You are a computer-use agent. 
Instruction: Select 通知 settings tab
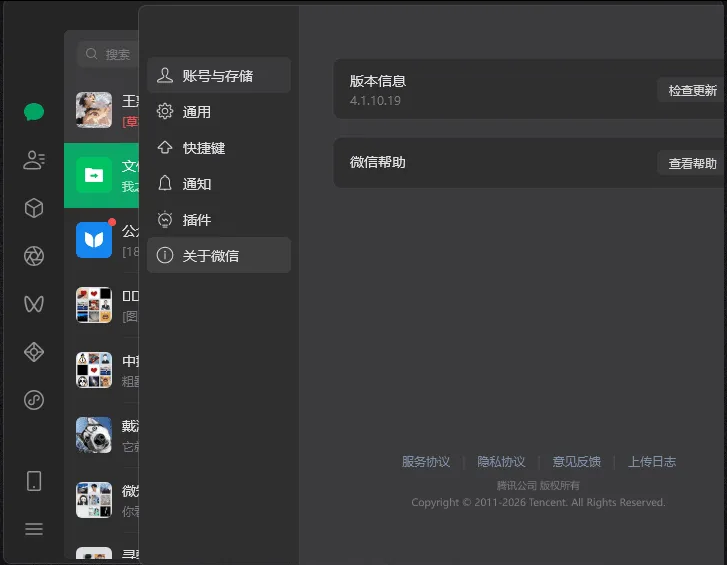(219, 184)
